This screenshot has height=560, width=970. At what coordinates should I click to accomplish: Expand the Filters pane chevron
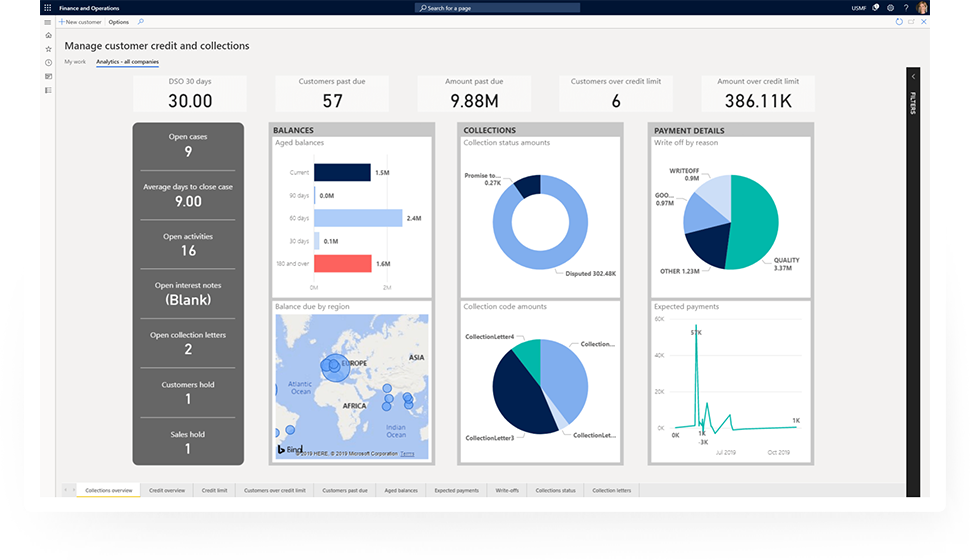(x=913, y=77)
